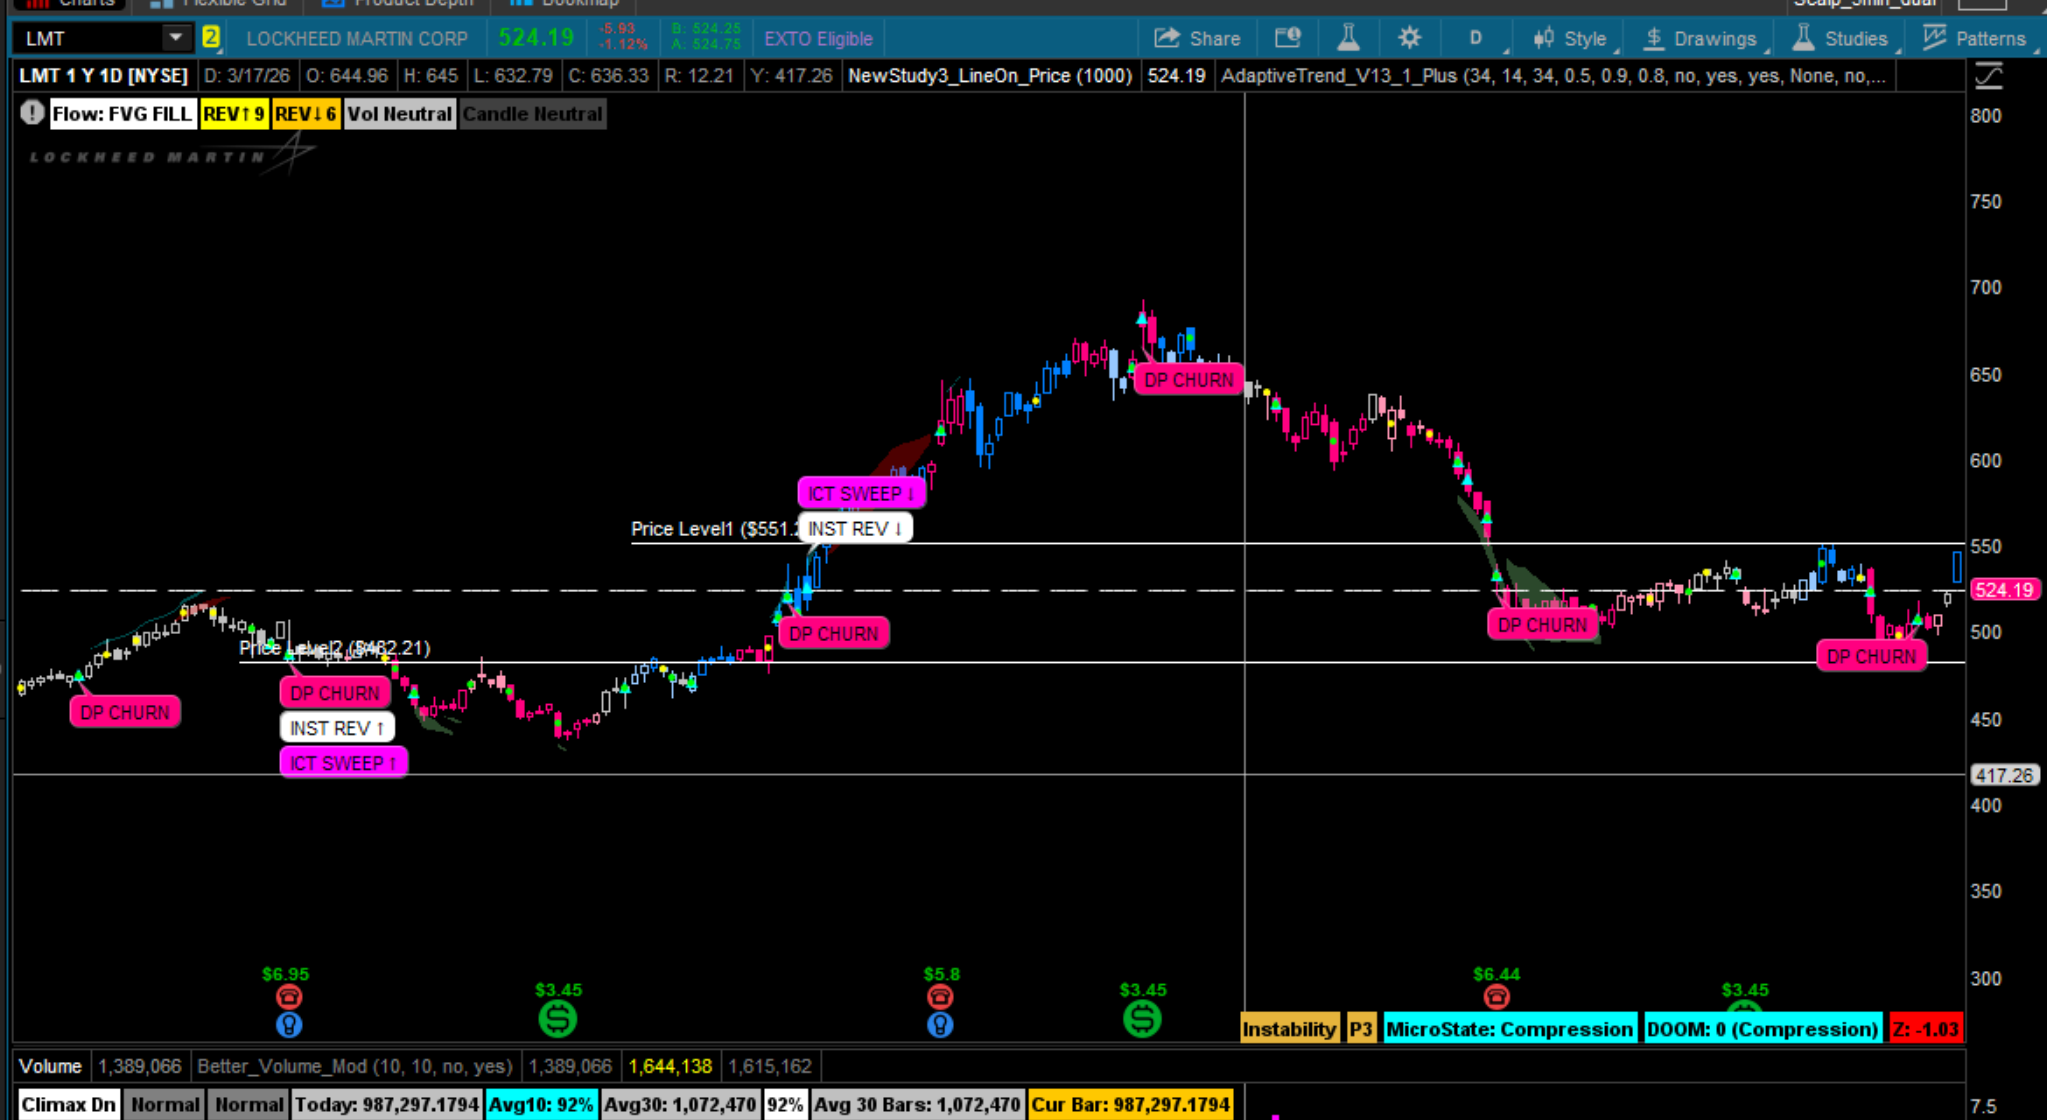
Task: Click the D: 3/17/26 date readout
Action: pyautogui.click(x=246, y=76)
